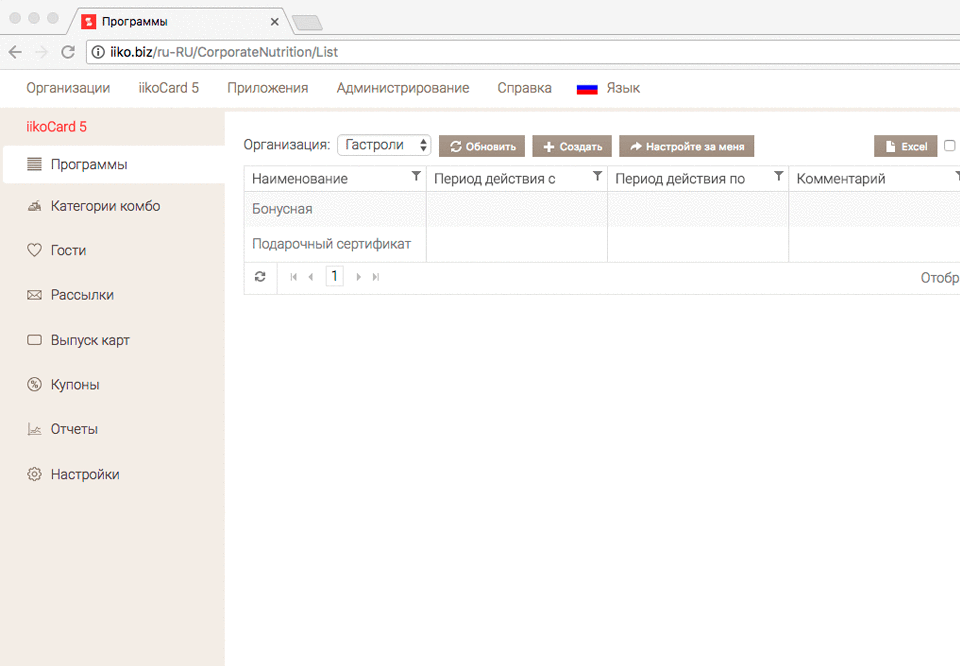Click the grid refresh icon in pager
960x666 pixels.
[x=260, y=277]
